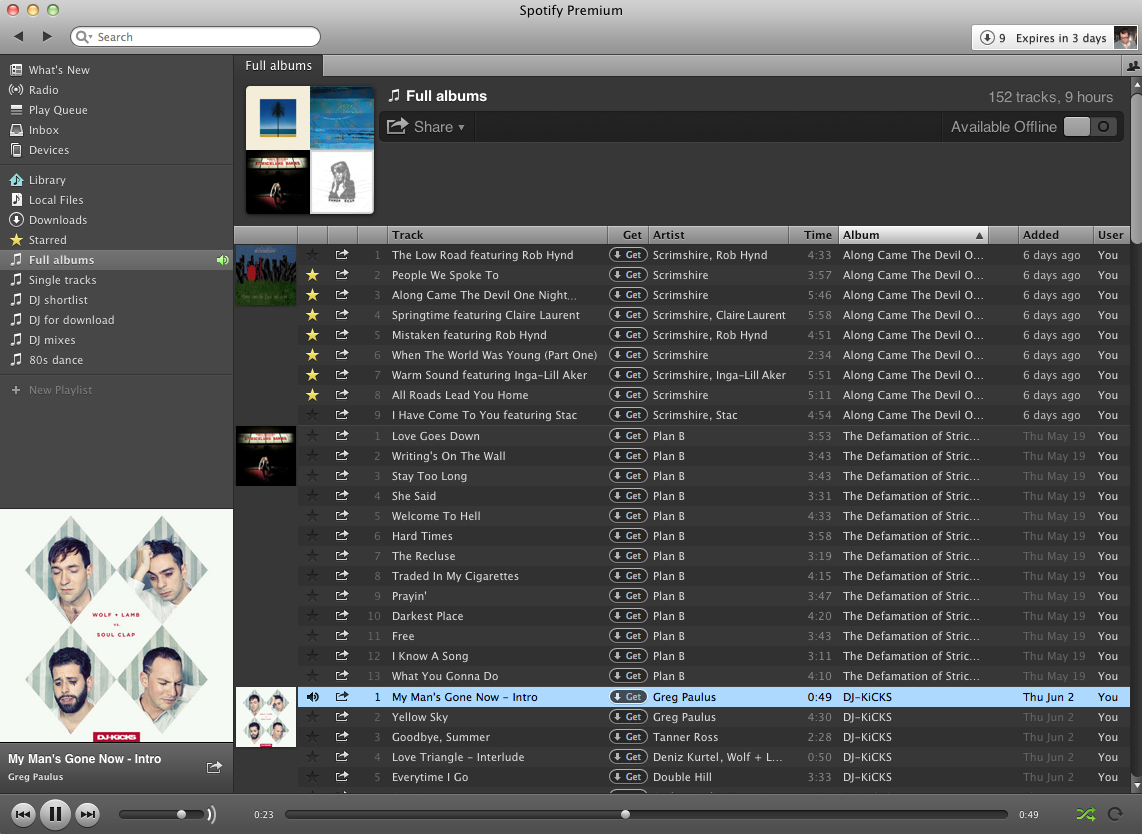The image size is (1142, 834).
Task: Open downloads expiring in 3 days menu
Action: (1041, 38)
